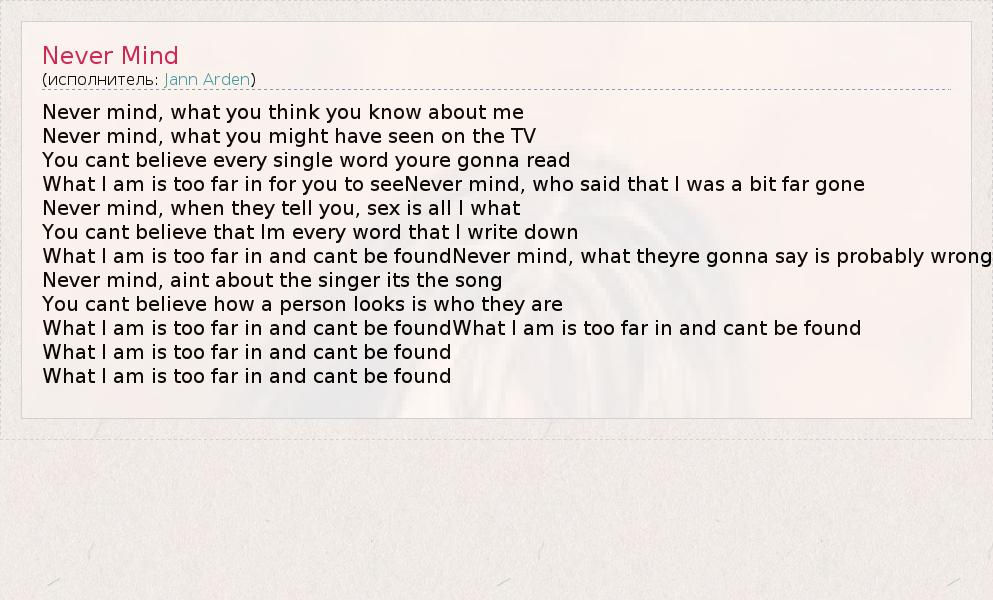
Task: Click the 'Never Mind' song title heading
Action: click(110, 56)
